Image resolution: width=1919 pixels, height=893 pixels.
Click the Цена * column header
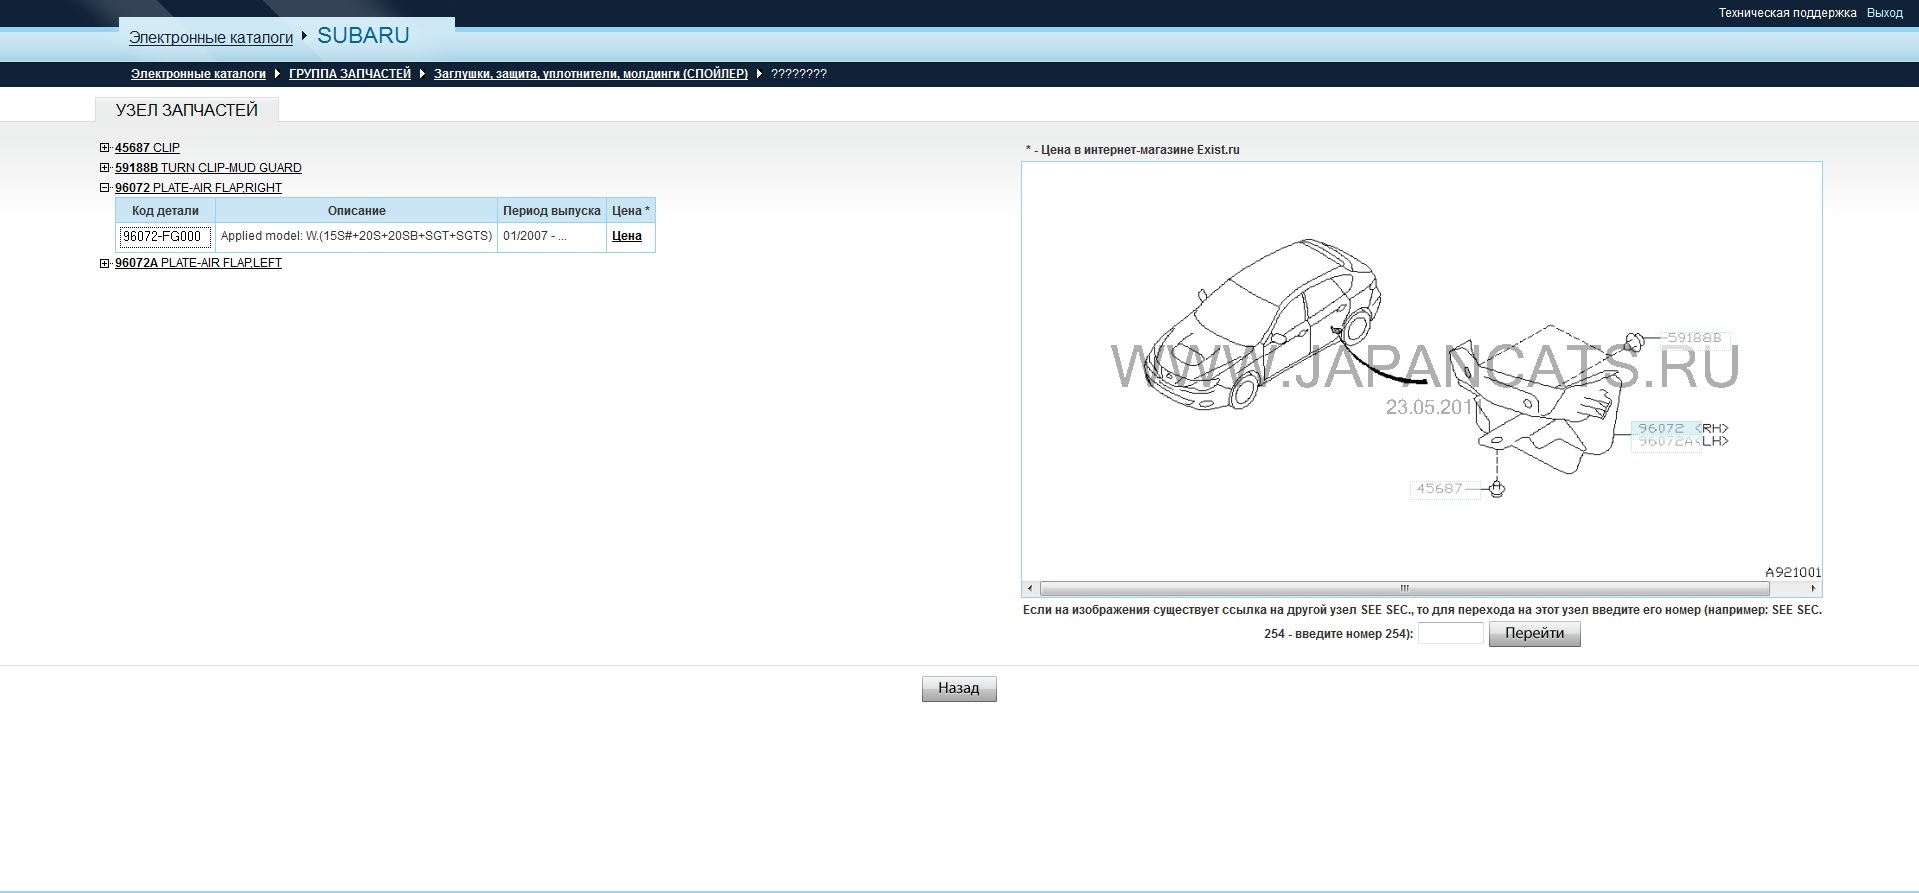[x=631, y=211]
